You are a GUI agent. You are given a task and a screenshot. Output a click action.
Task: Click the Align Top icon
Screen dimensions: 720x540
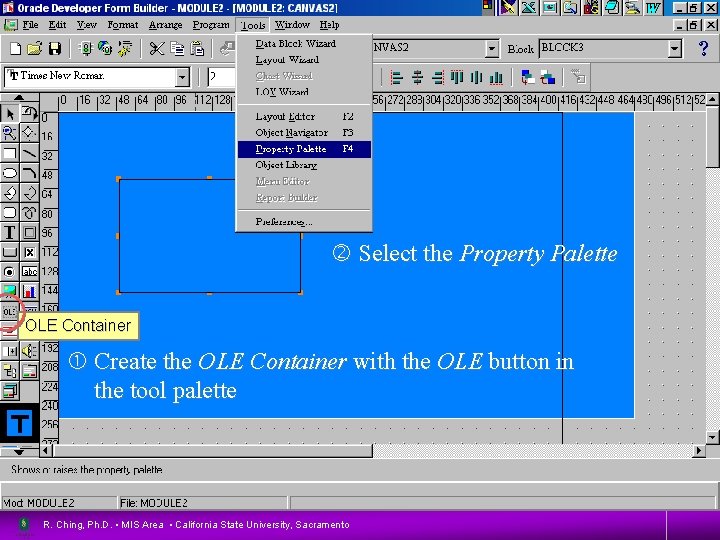tap(457, 77)
